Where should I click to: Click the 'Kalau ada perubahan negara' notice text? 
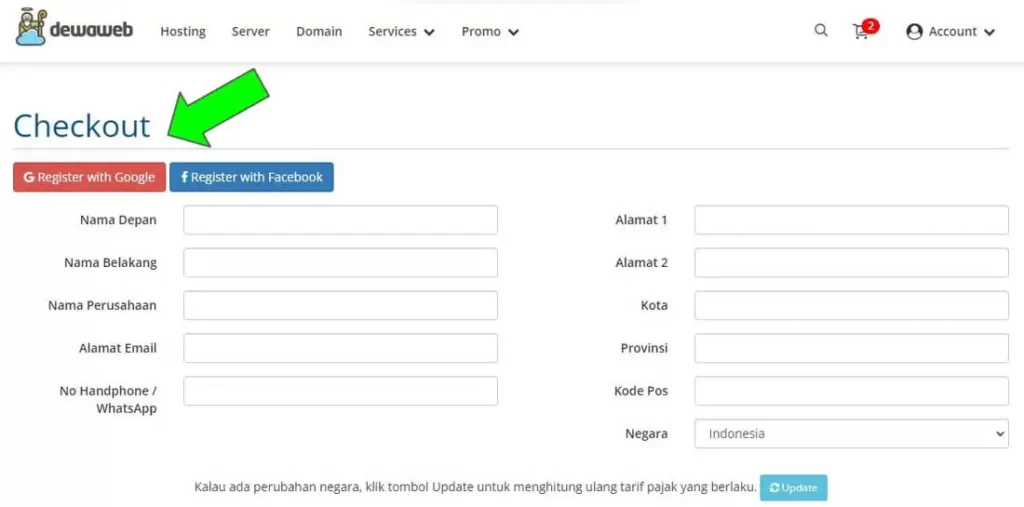coord(475,487)
